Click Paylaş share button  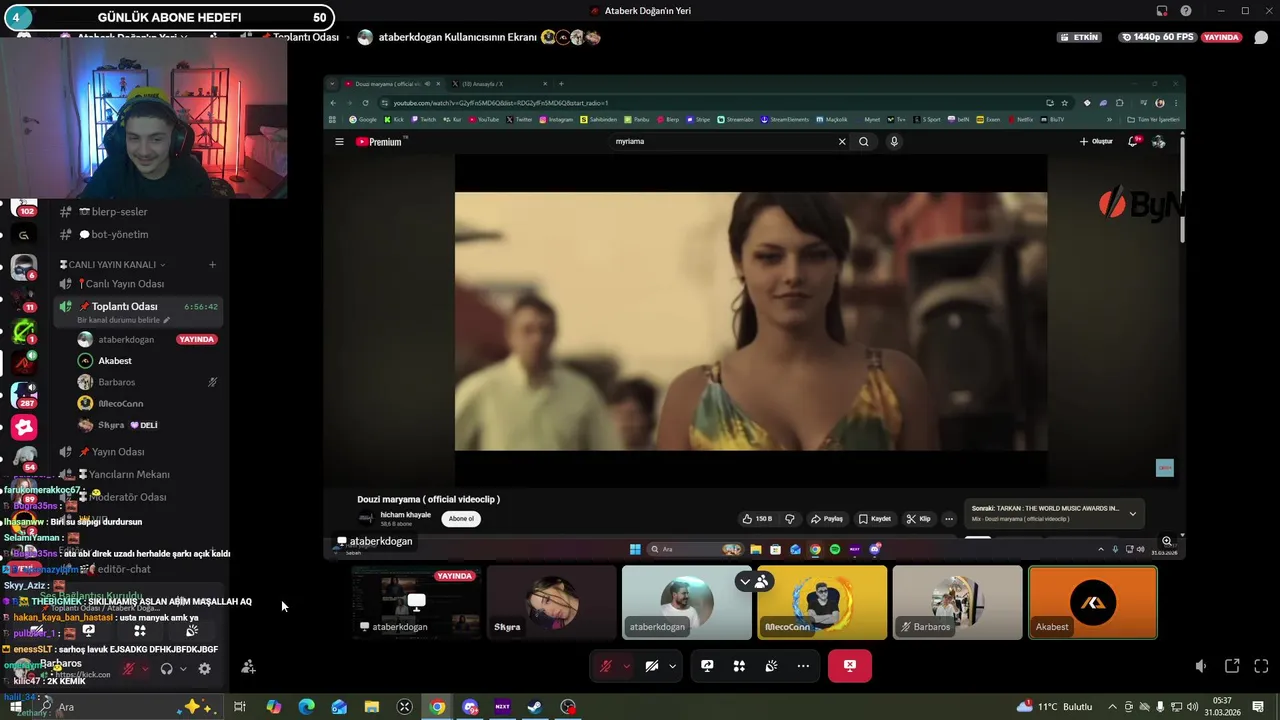[828, 519]
